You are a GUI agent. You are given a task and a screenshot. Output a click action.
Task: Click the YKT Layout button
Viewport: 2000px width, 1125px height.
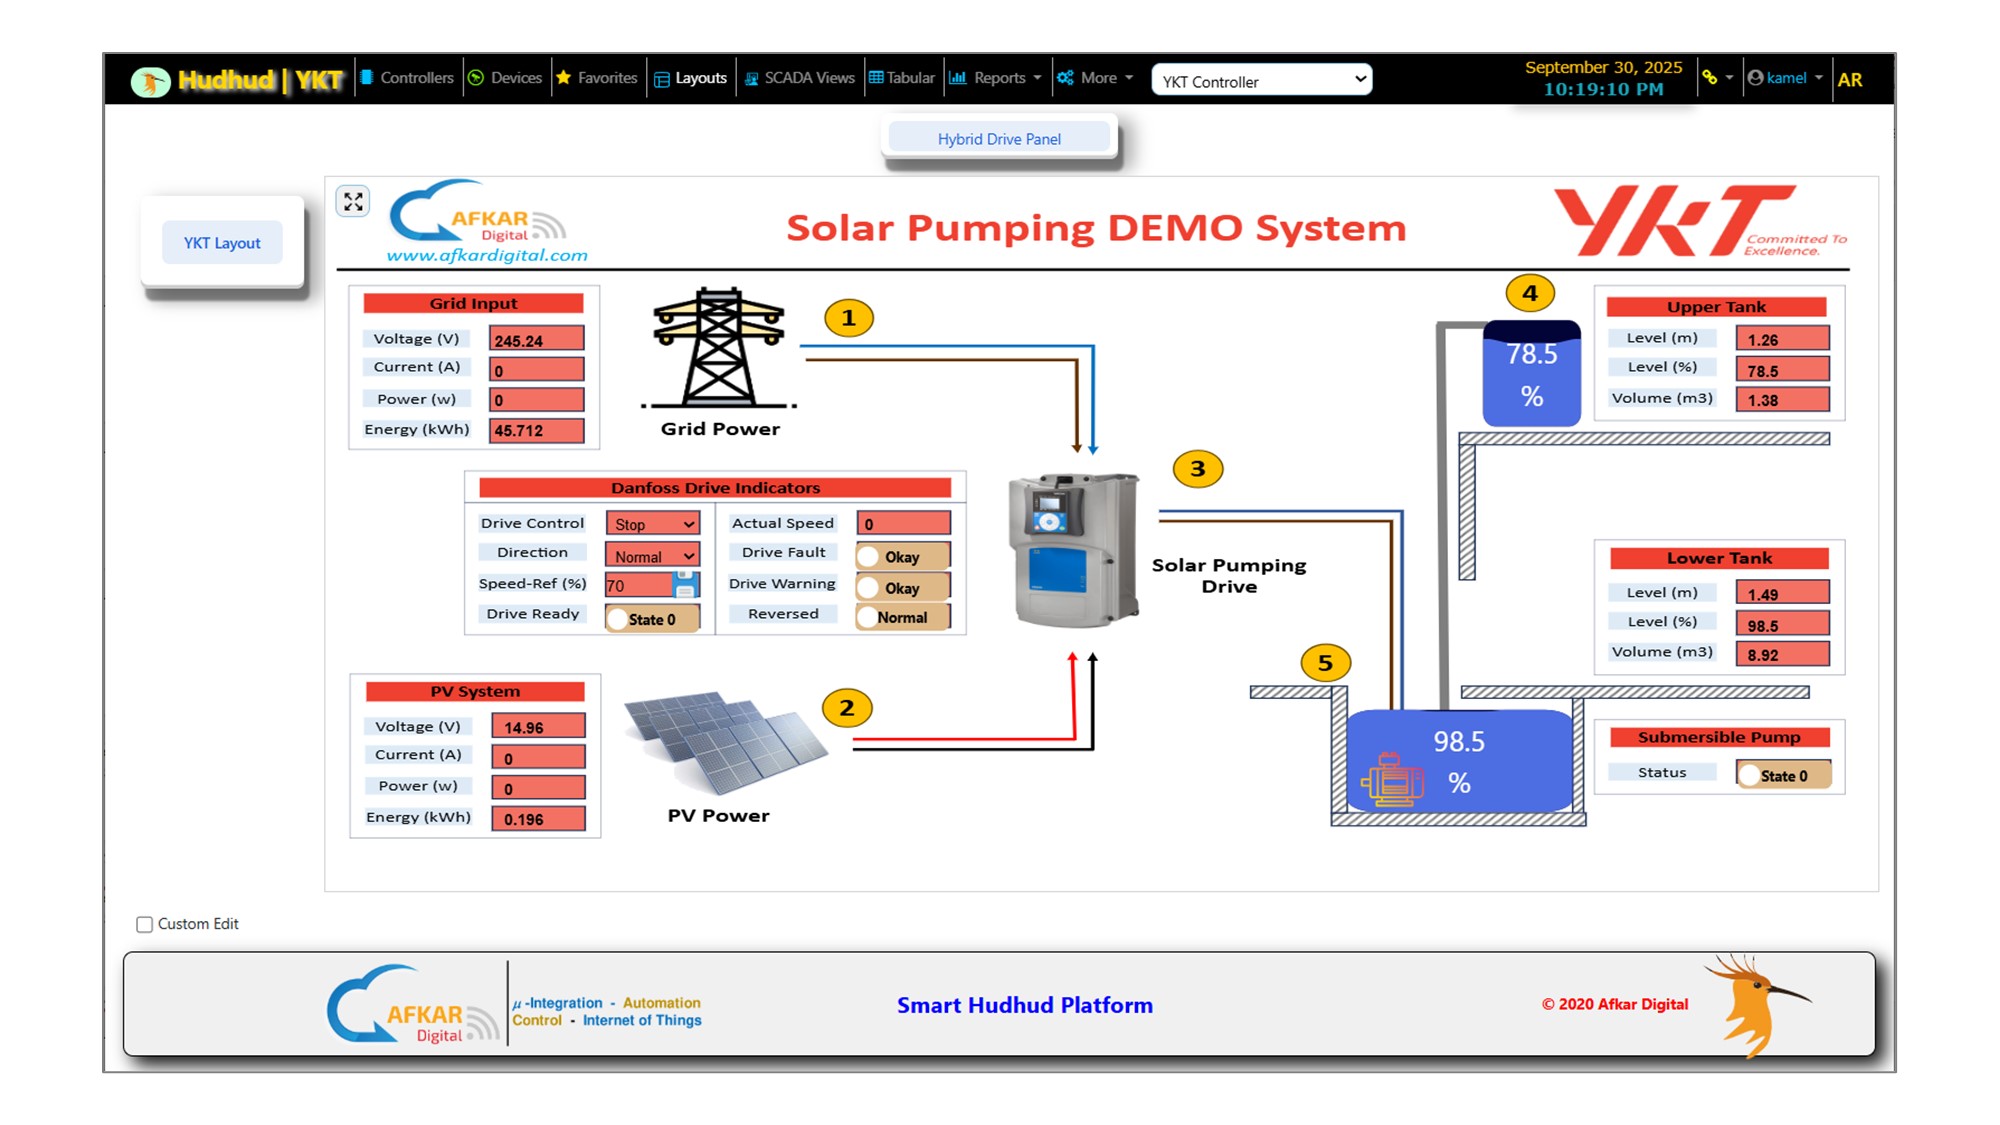[x=222, y=243]
